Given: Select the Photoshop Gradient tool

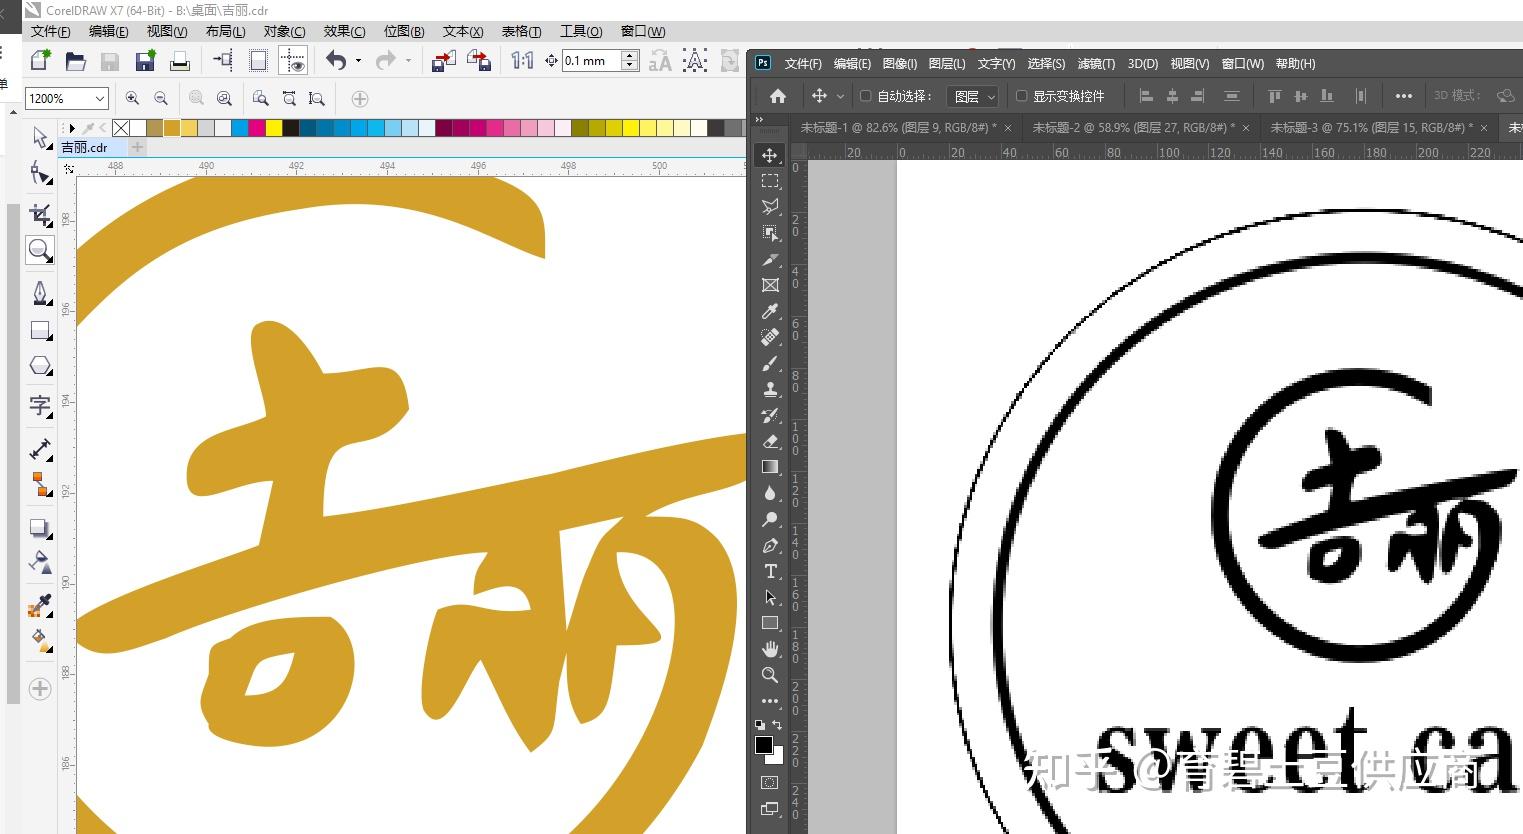Looking at the screenshot, I should click(x=770, y=467).
